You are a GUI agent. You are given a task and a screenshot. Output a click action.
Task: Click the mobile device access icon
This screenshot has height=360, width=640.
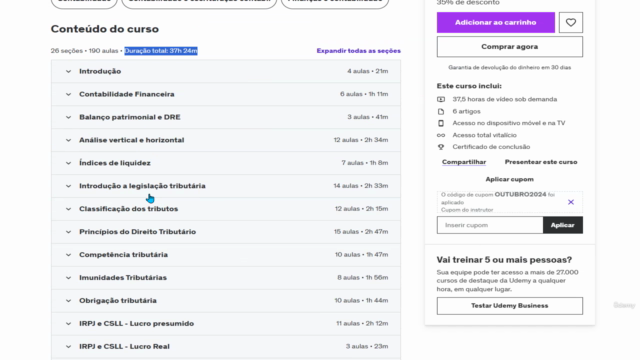click(441, 123)
